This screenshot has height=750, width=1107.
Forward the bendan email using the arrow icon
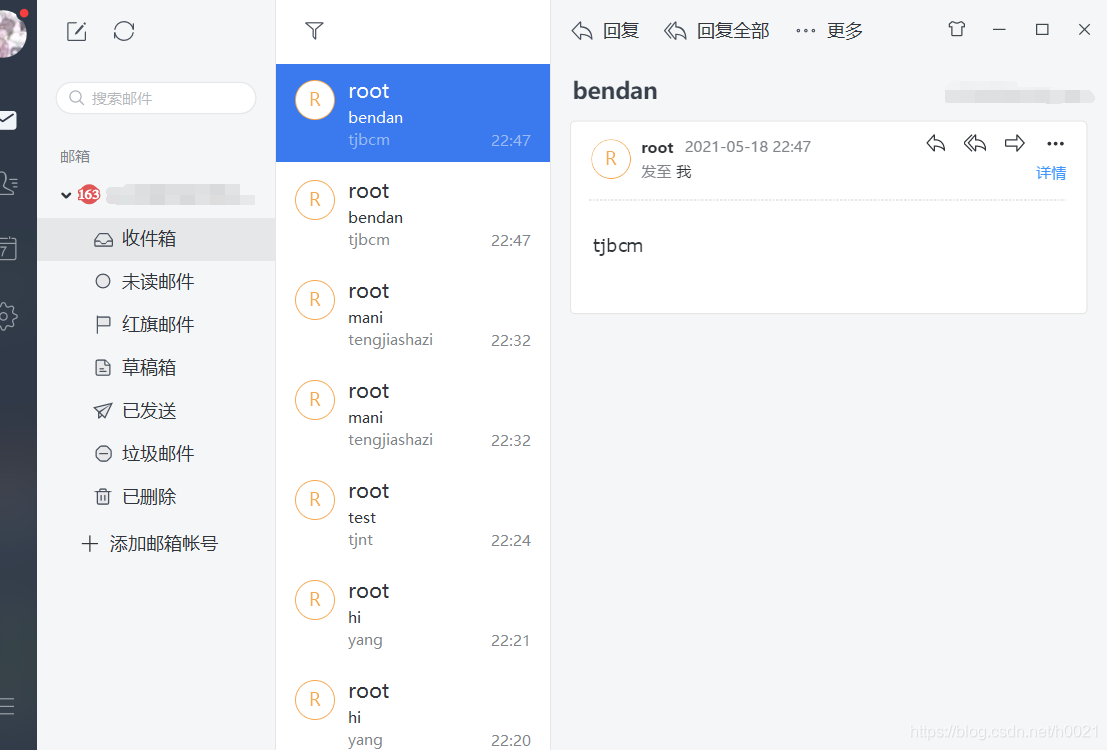[1014, 143]
